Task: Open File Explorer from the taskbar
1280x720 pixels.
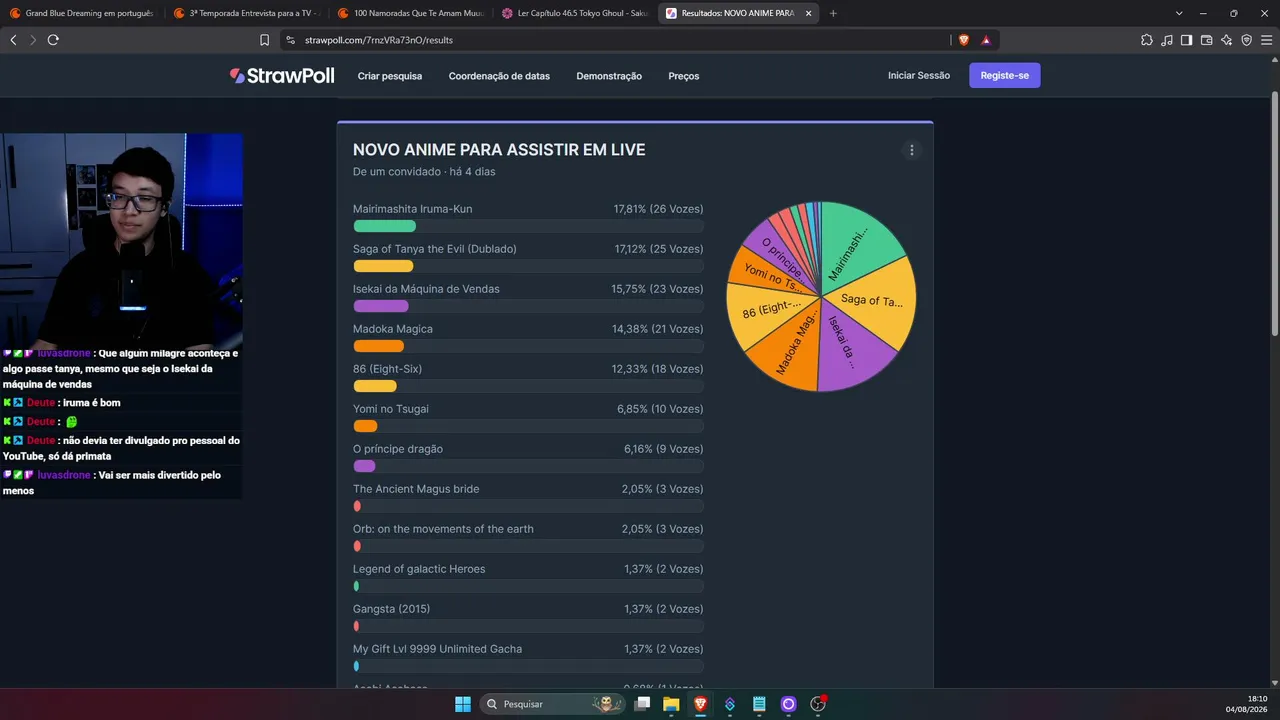Action: [671, 704]
